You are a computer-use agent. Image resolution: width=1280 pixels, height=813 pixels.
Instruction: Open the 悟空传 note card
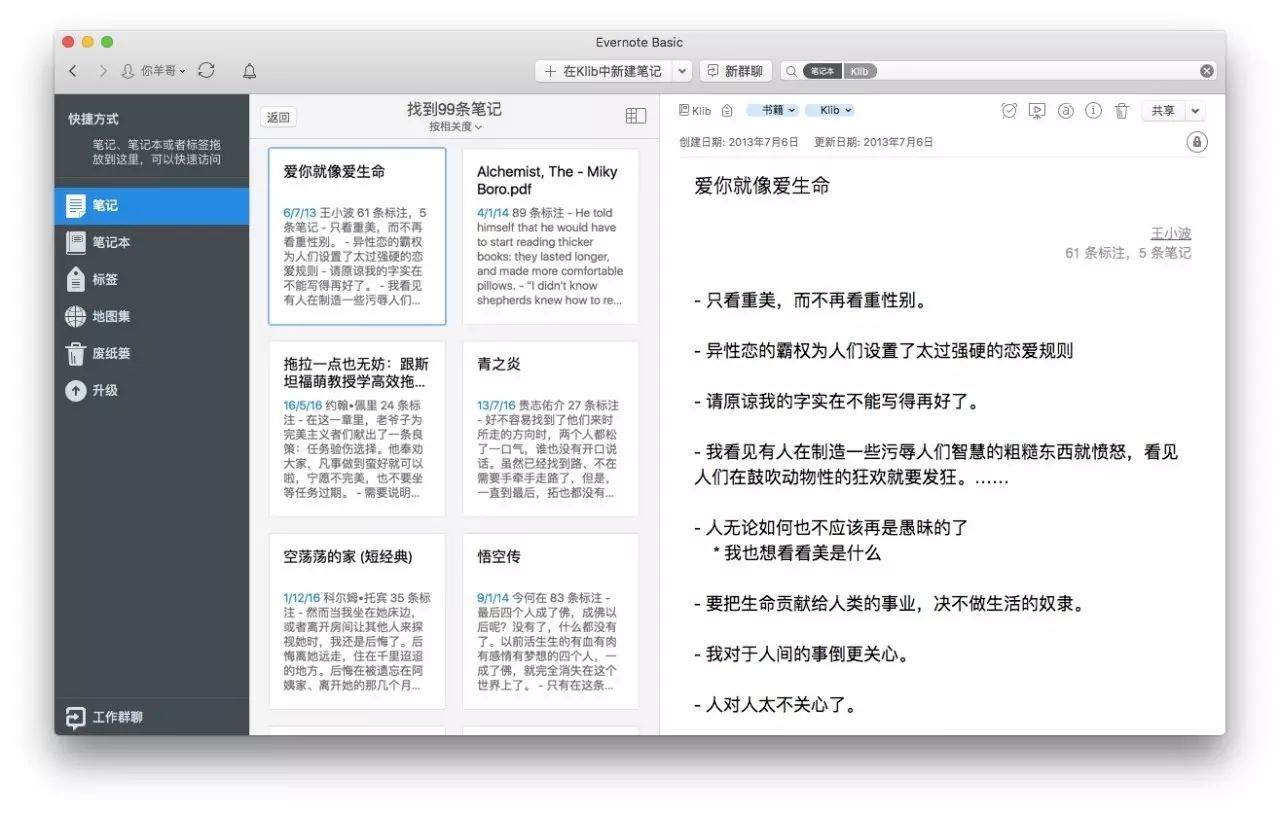[550, 620]
